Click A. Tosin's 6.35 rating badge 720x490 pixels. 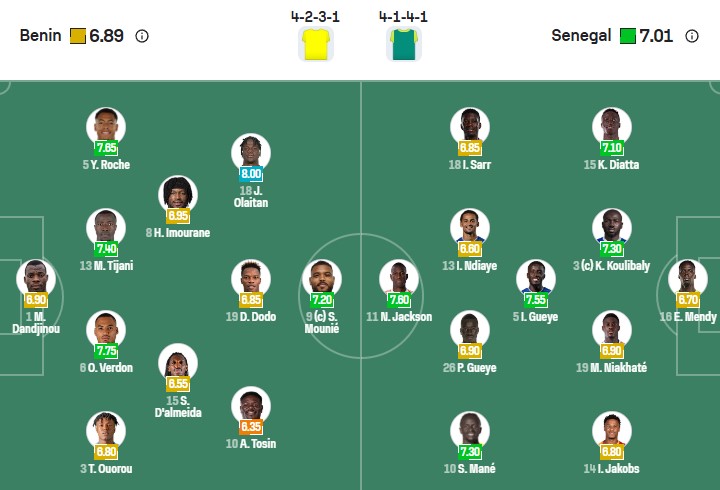(251, 426)
